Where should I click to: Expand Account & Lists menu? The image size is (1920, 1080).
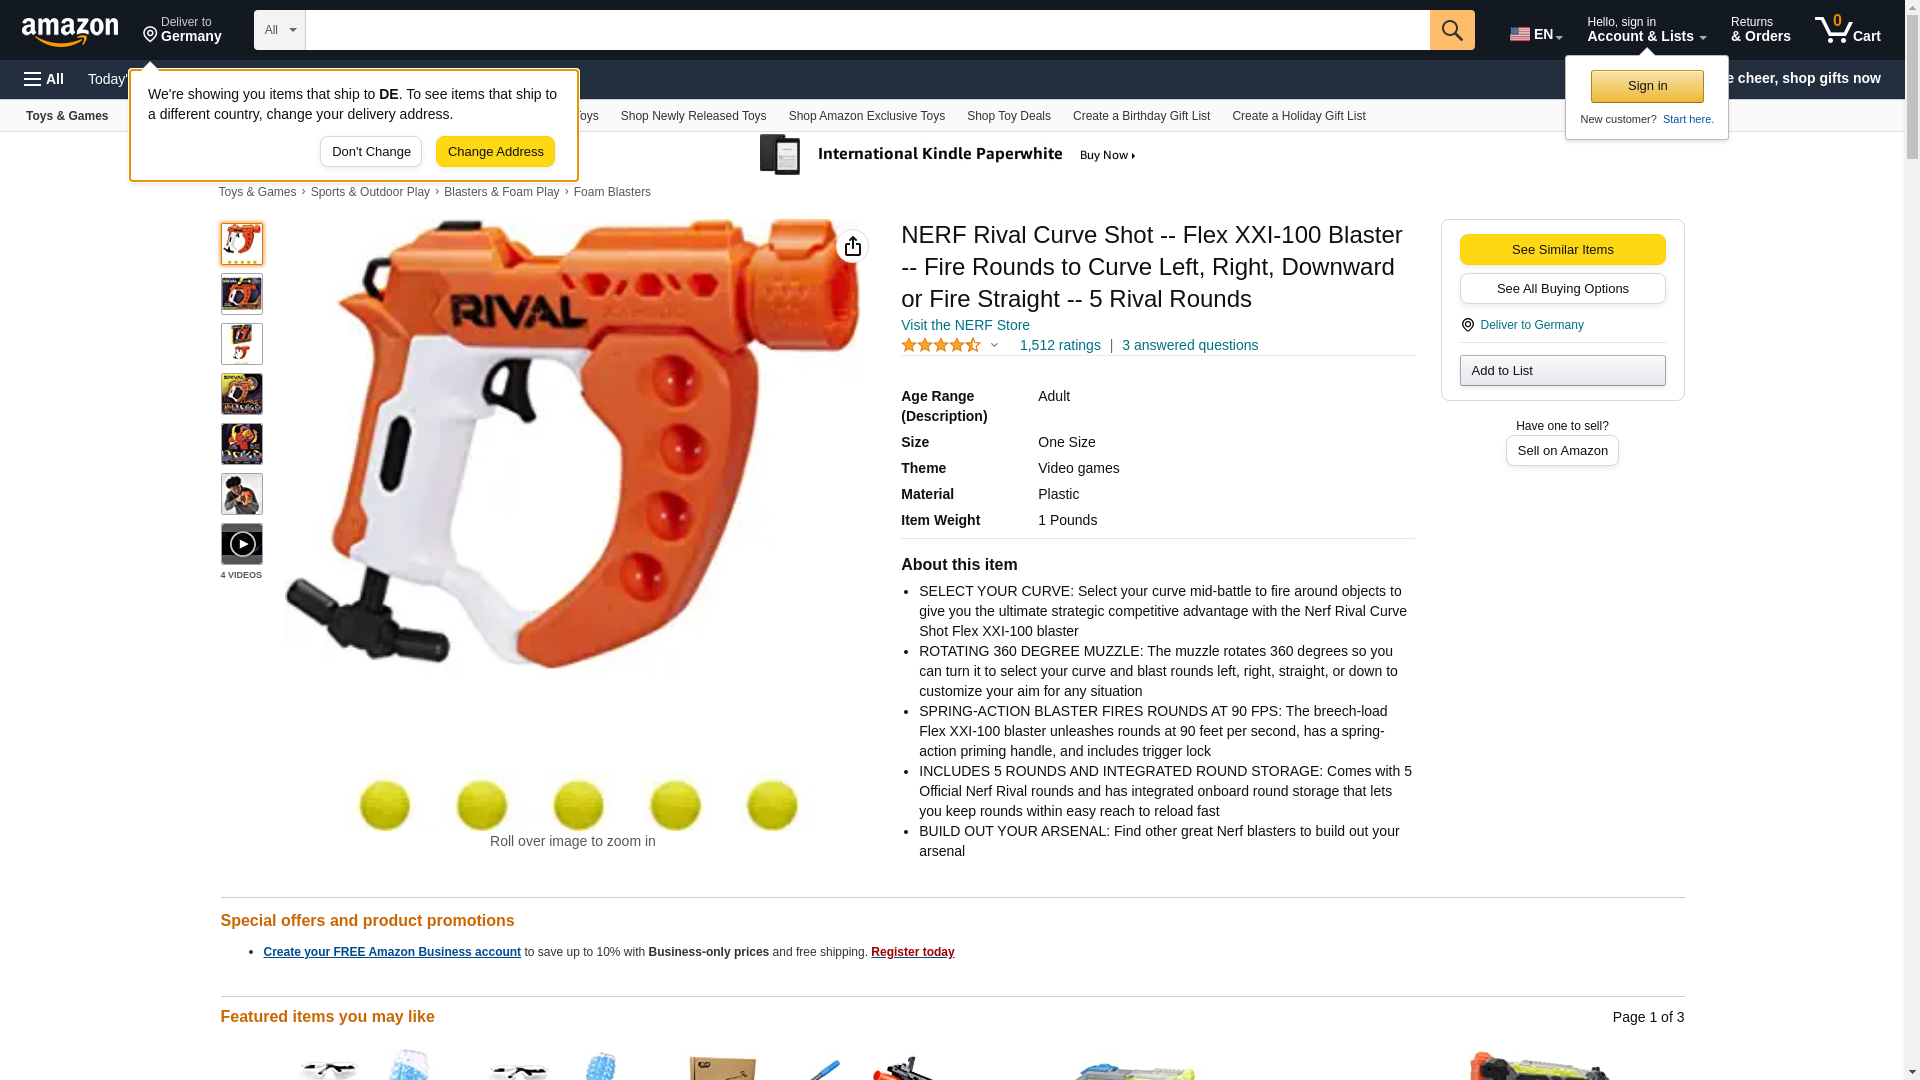[1646, 30]
